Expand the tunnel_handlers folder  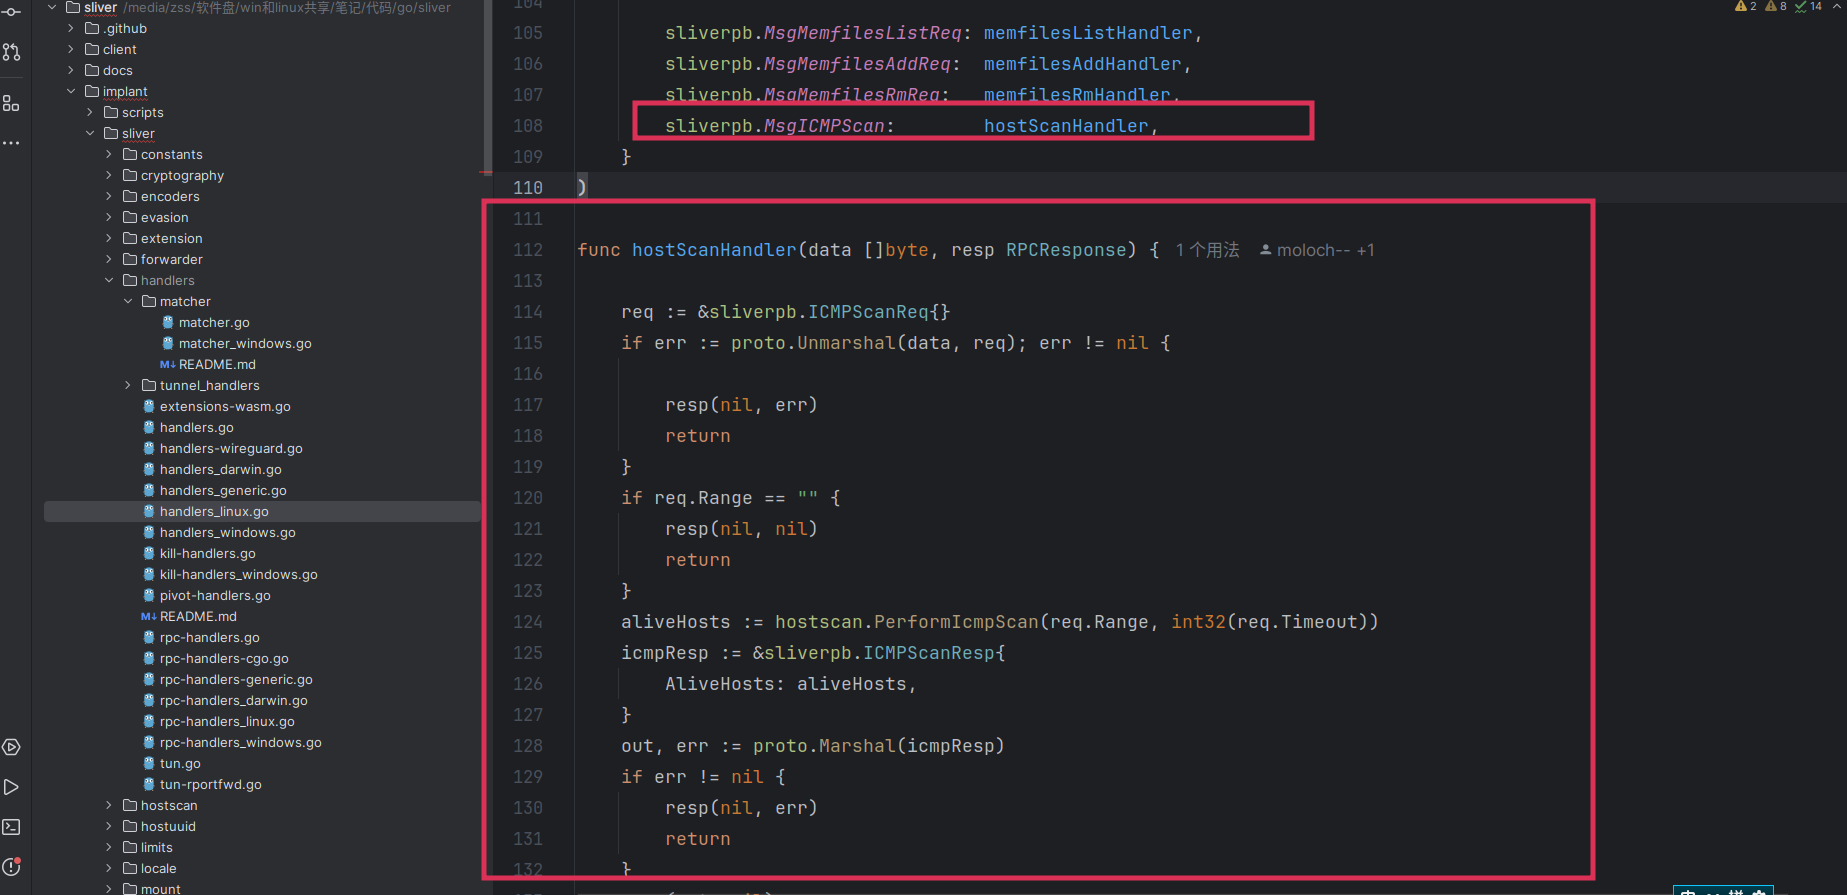[128, 385]
